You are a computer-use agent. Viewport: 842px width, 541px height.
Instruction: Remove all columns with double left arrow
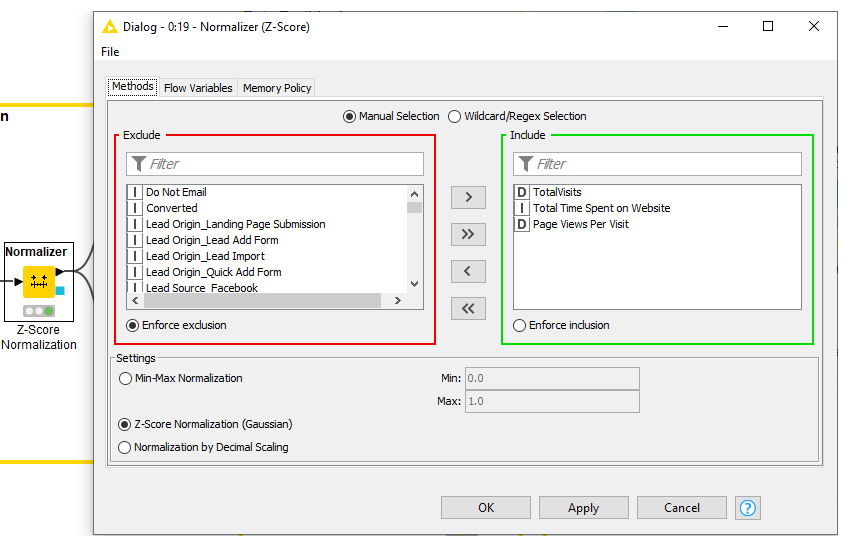tap(468, 308)
